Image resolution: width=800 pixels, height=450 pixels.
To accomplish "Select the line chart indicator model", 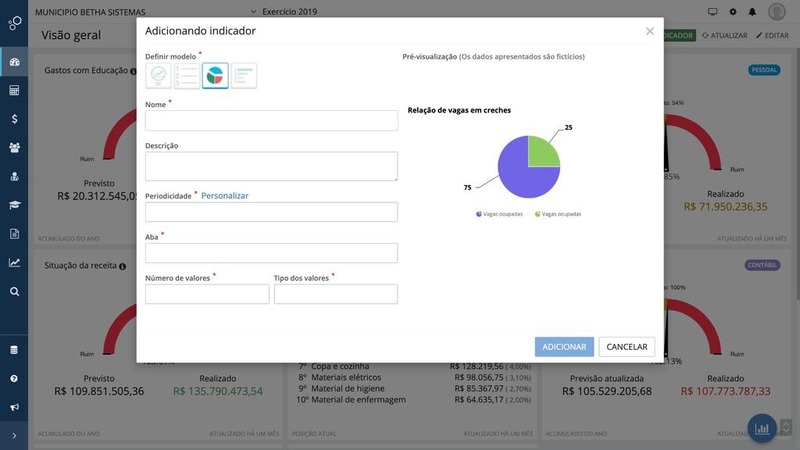I will tap(158, 76).
